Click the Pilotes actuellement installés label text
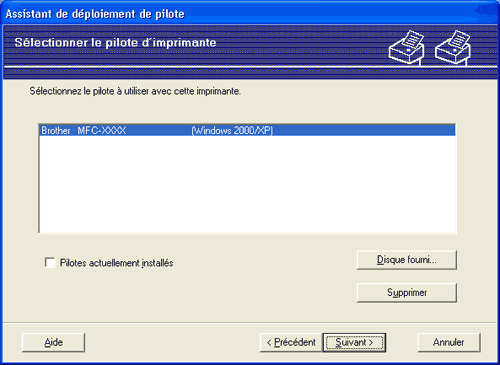Viewport: 500px width, 365px height. (x=116, y=263)
